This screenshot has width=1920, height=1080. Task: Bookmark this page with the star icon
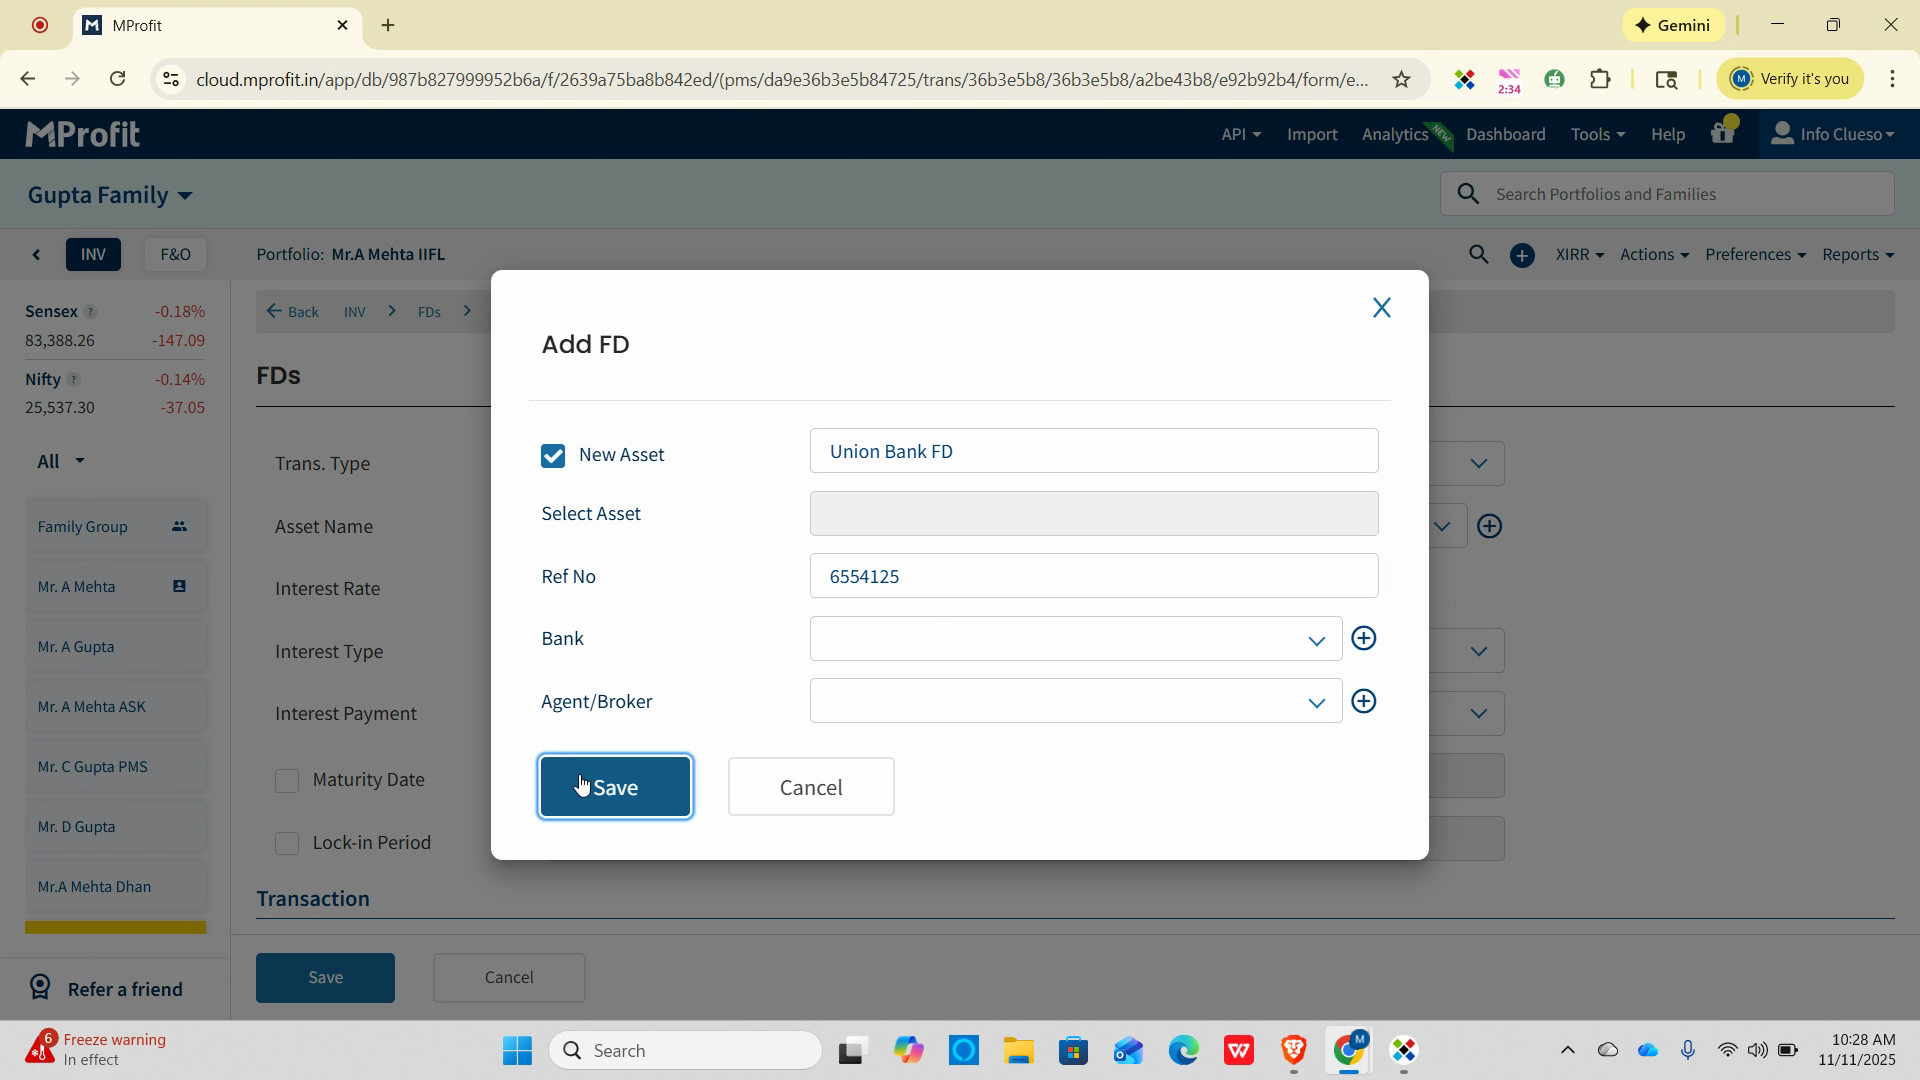click(1401, 79)
